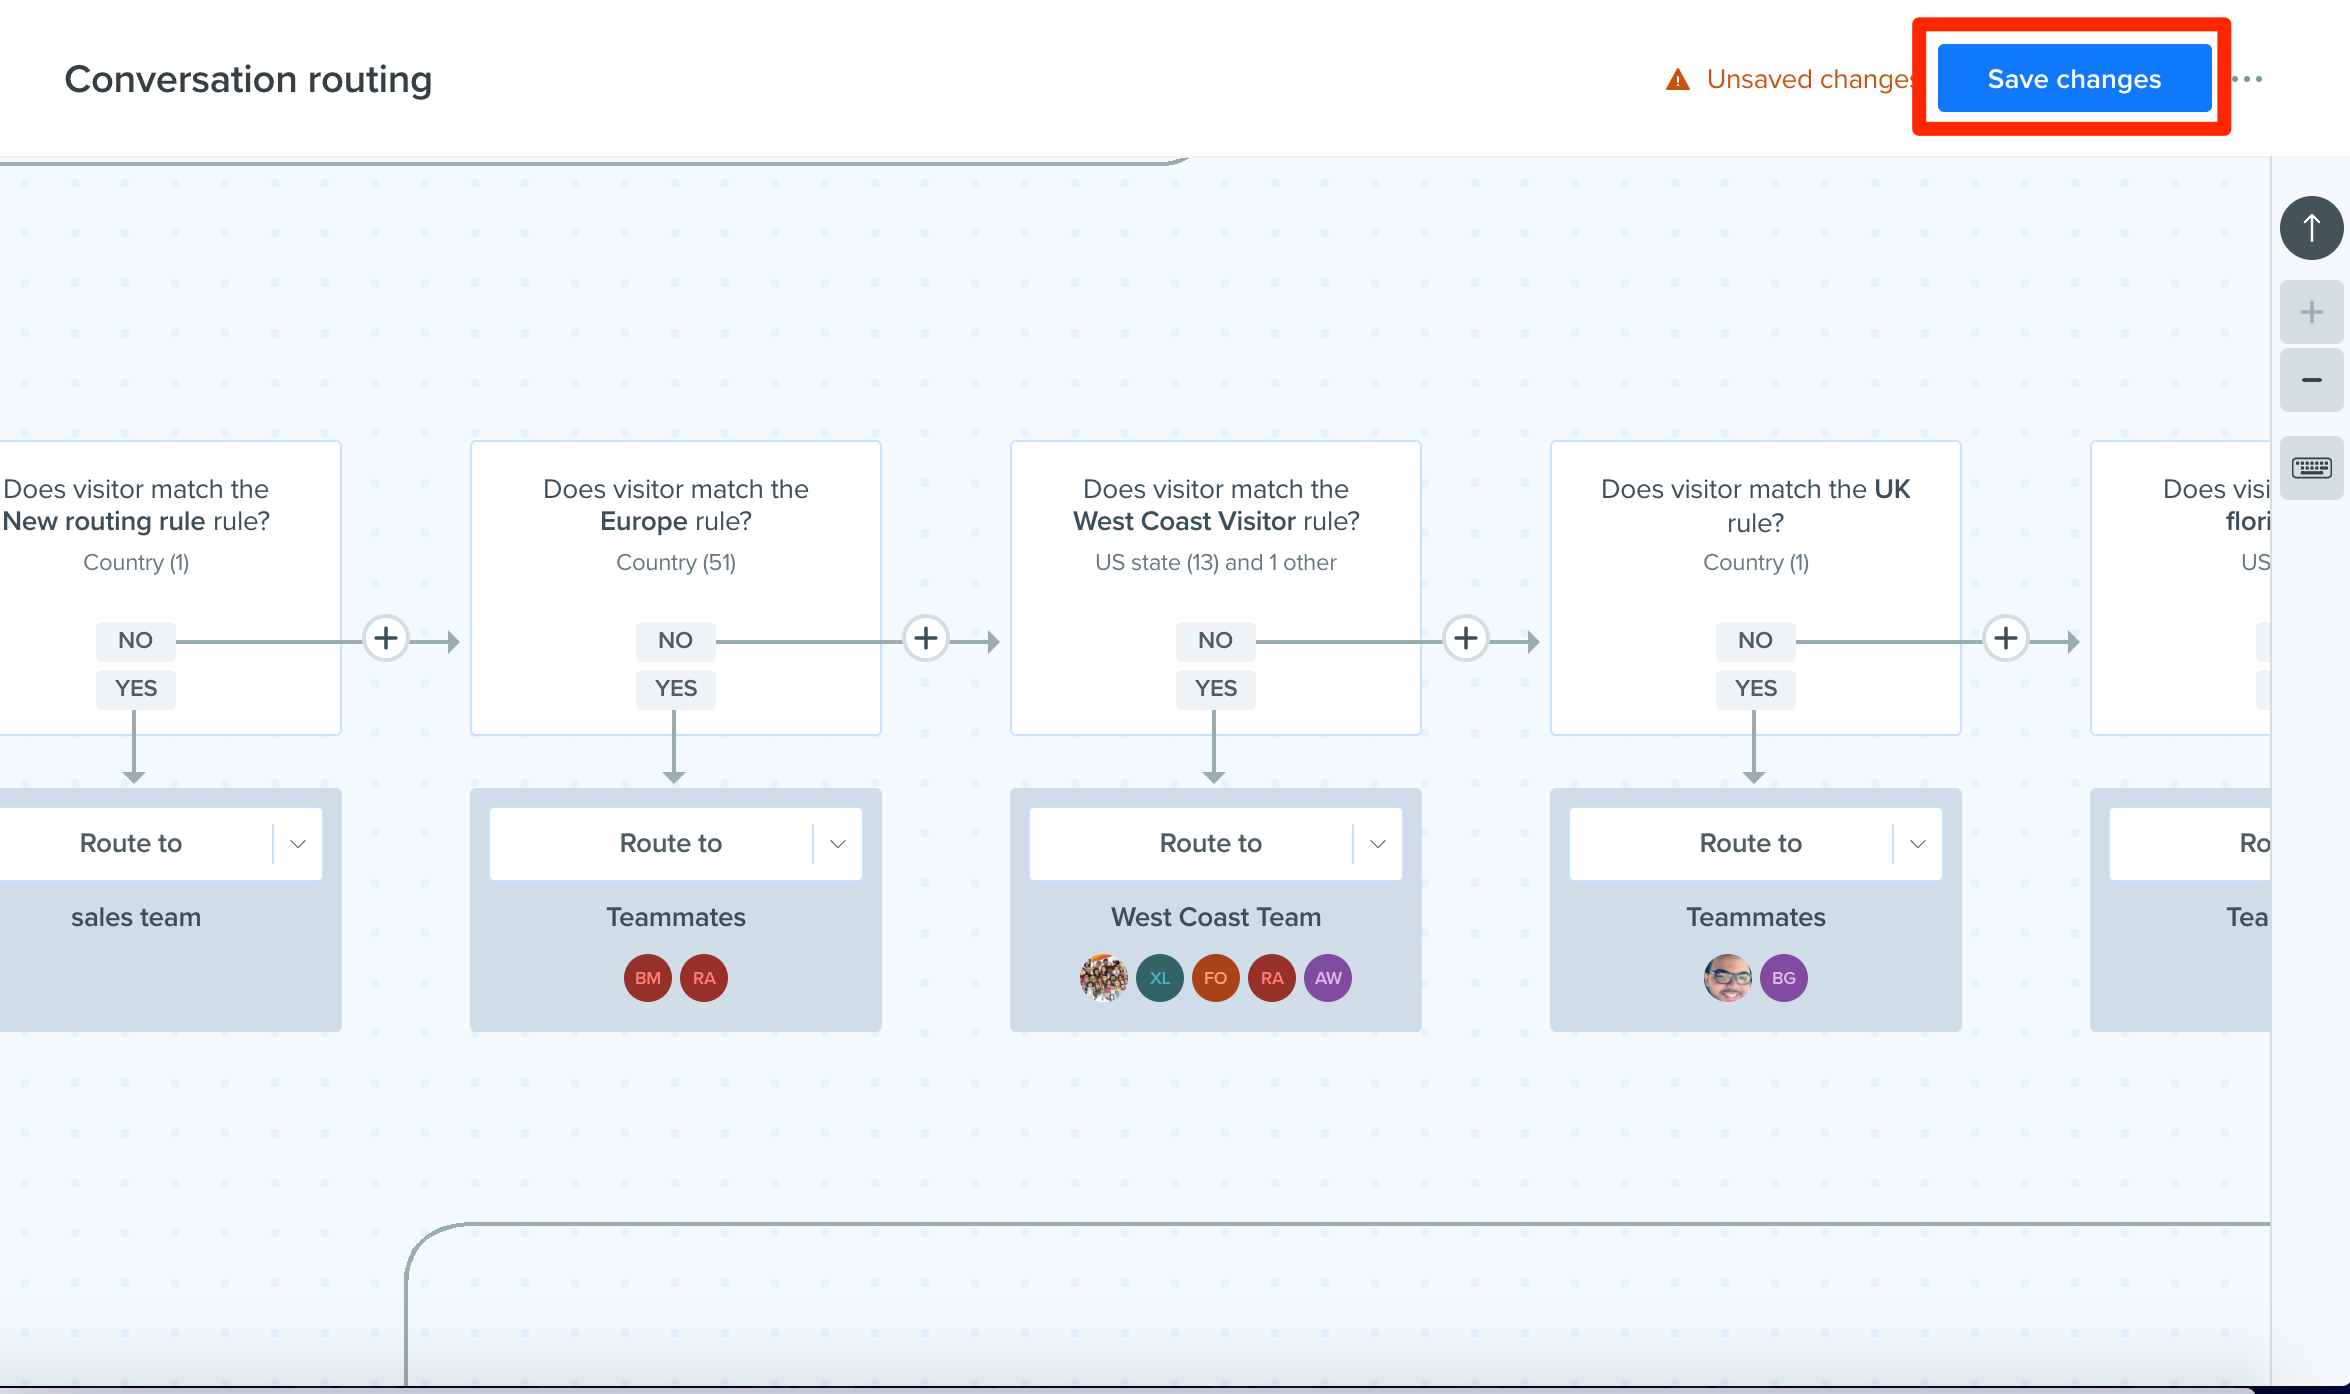Click the Unsaved changes warning icon

pos(1678,79)
